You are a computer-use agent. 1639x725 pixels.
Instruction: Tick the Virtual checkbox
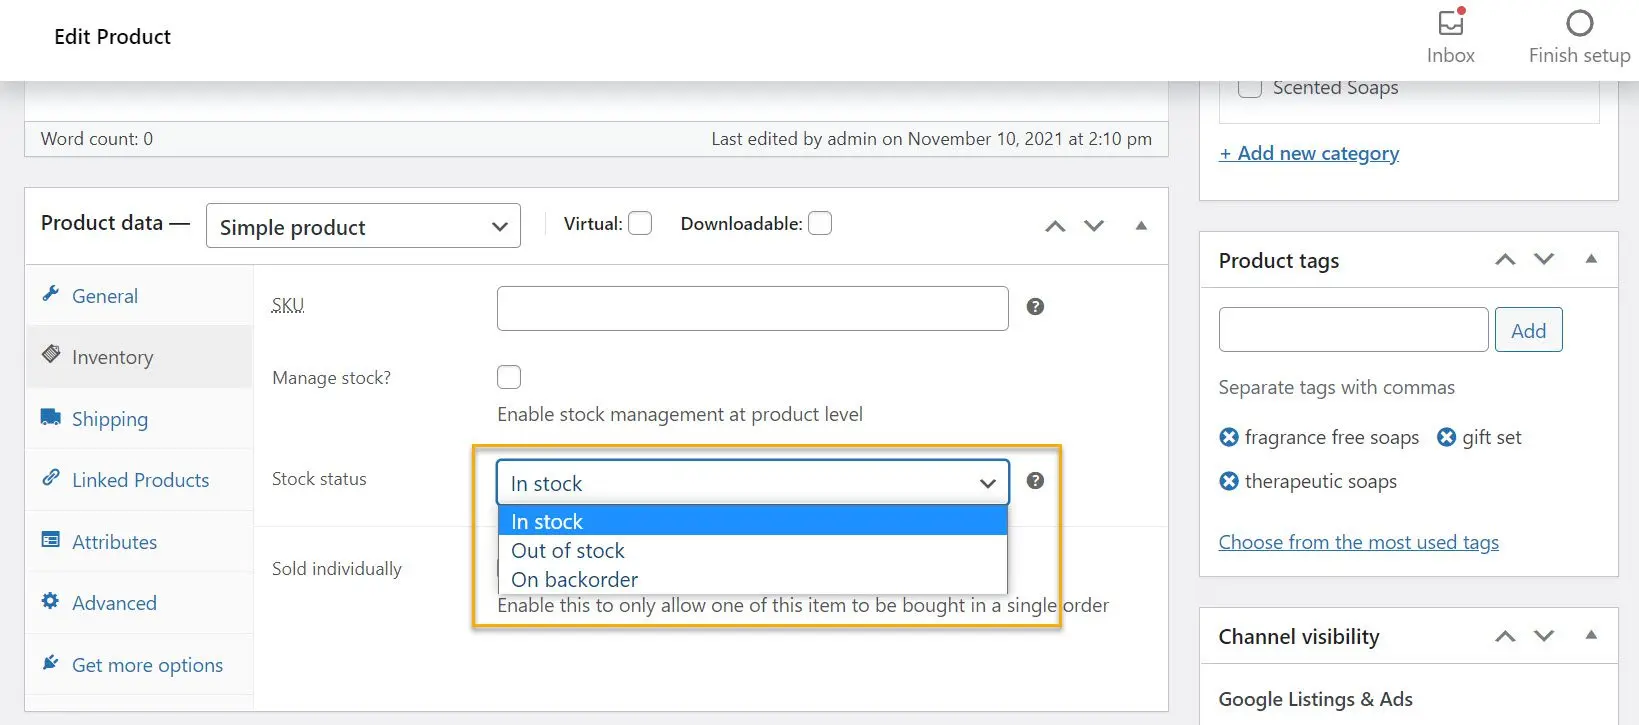coord(640,223)
